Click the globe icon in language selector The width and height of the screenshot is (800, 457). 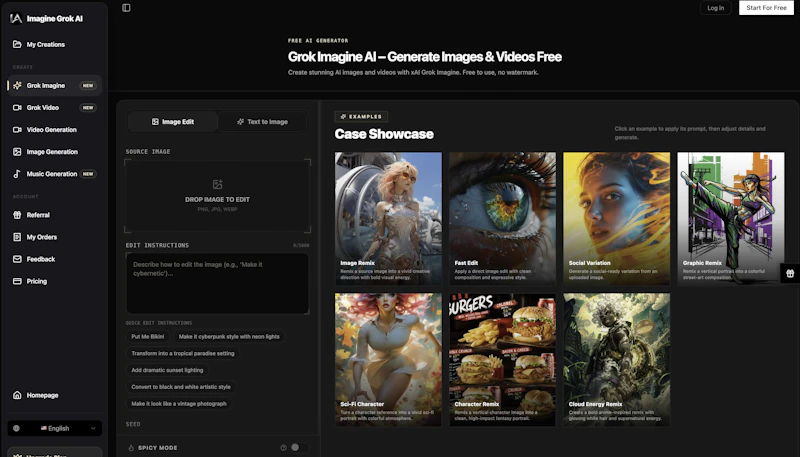pyautogui.click(x=16, y=428)
